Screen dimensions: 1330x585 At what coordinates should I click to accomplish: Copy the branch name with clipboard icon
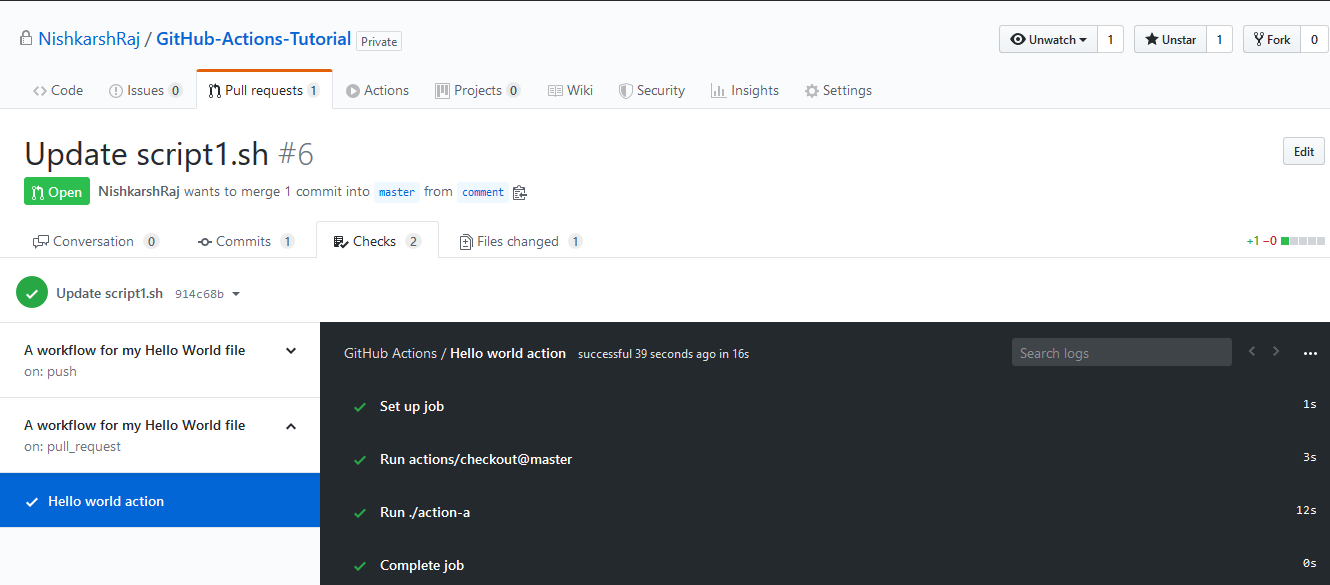[519, 192]
